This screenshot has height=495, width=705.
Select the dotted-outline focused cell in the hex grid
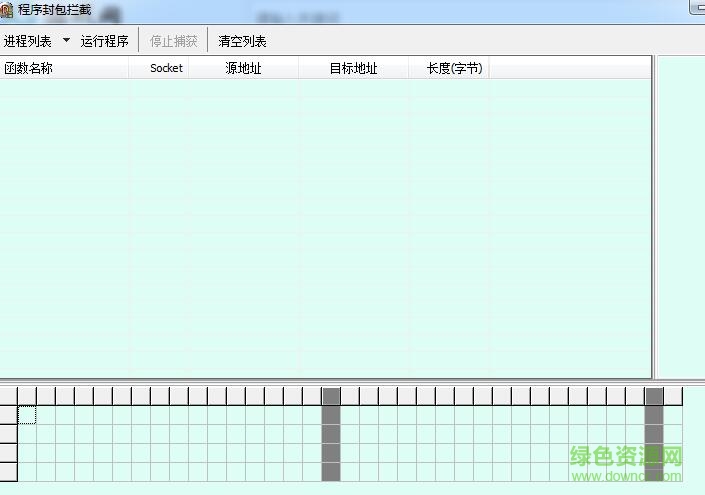tap(27, 415)
